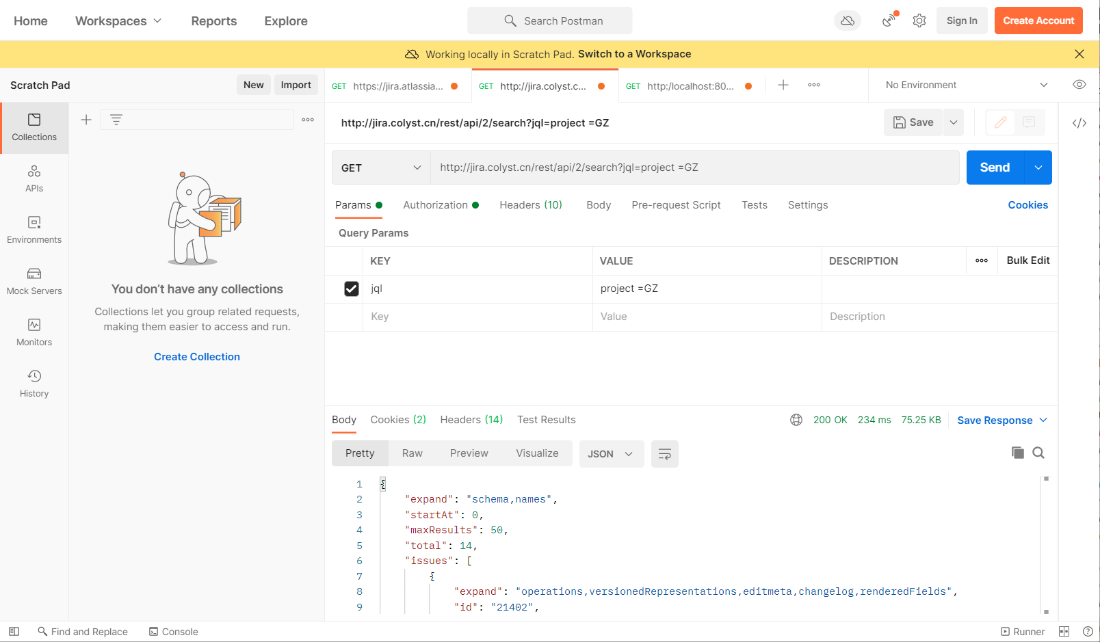Open the Monitors sidebar panel
This screenshot has height=642, width=1100.
pos(34,332)
